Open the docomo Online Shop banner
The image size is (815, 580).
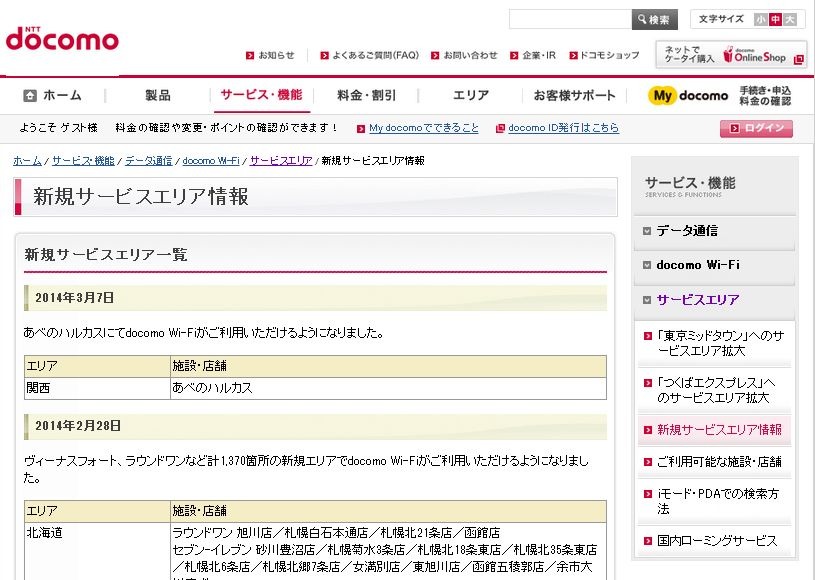tap(731, 54)
